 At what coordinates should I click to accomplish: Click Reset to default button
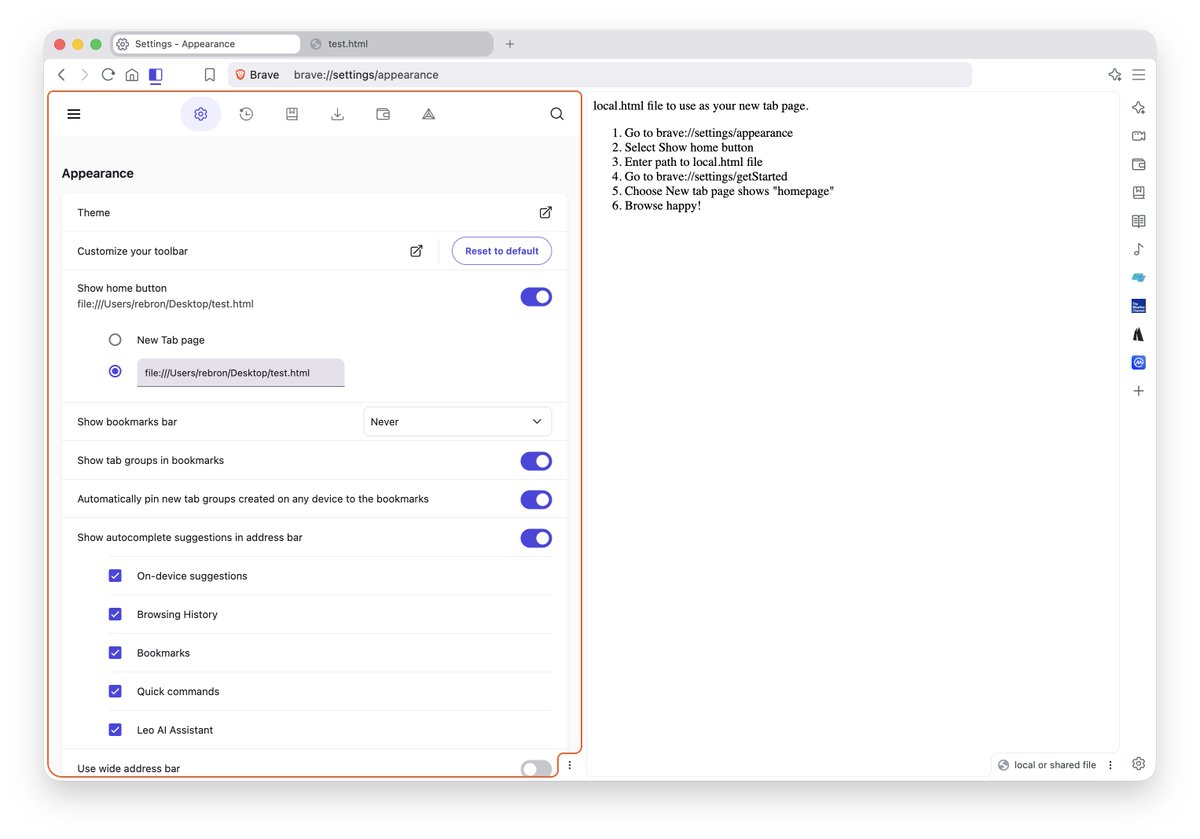tap(502, 251)
